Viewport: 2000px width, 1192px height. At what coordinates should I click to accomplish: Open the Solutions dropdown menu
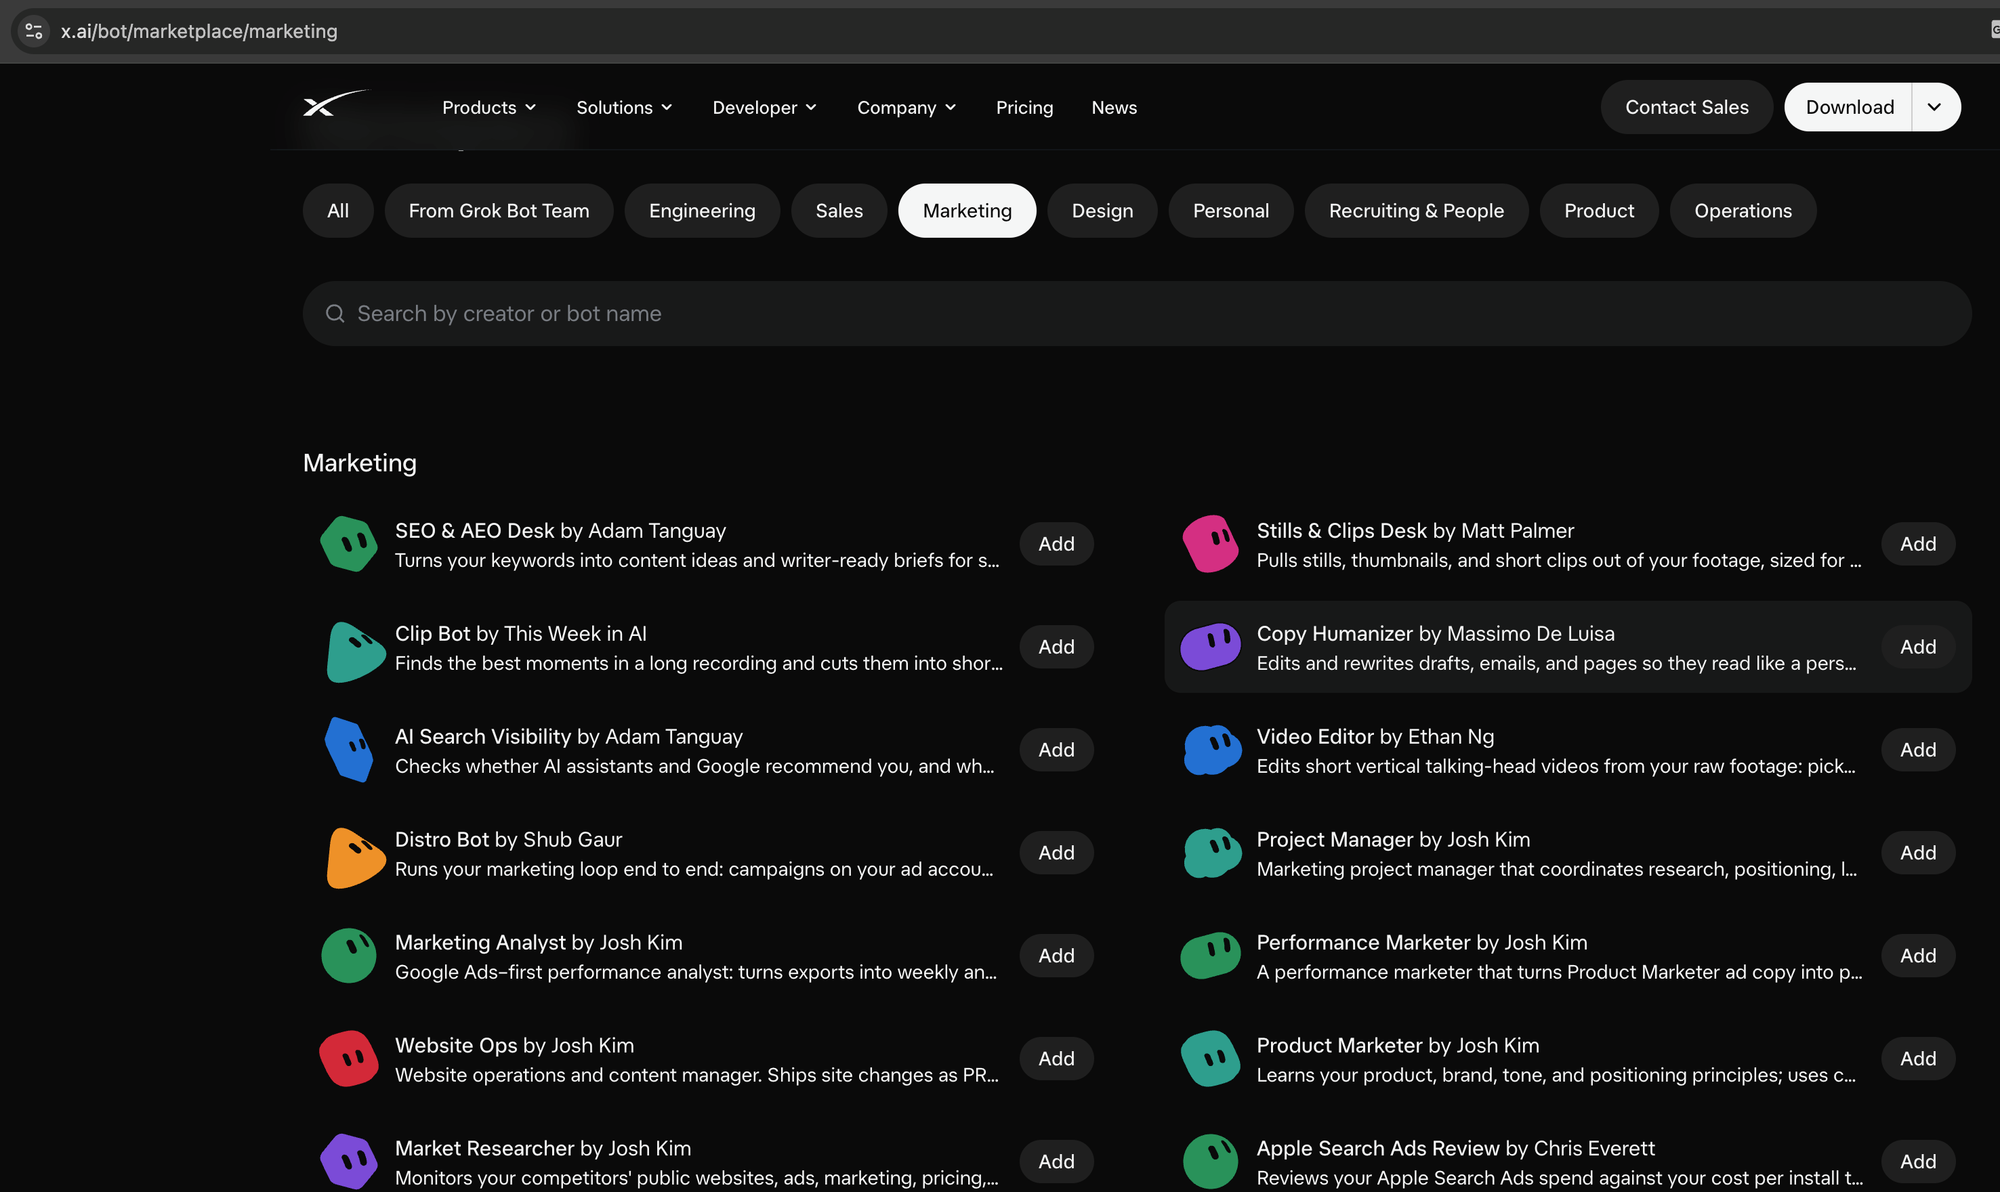pyautogui.click(x=624, y=107)
